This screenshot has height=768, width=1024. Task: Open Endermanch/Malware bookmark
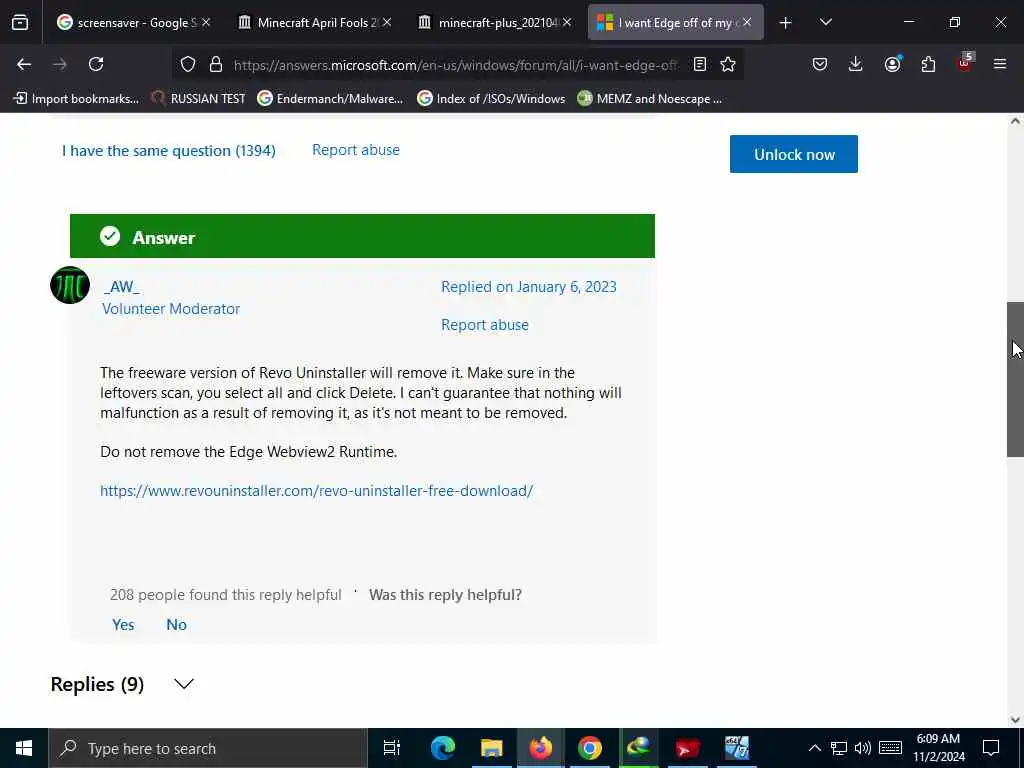(x=330, y=99)
